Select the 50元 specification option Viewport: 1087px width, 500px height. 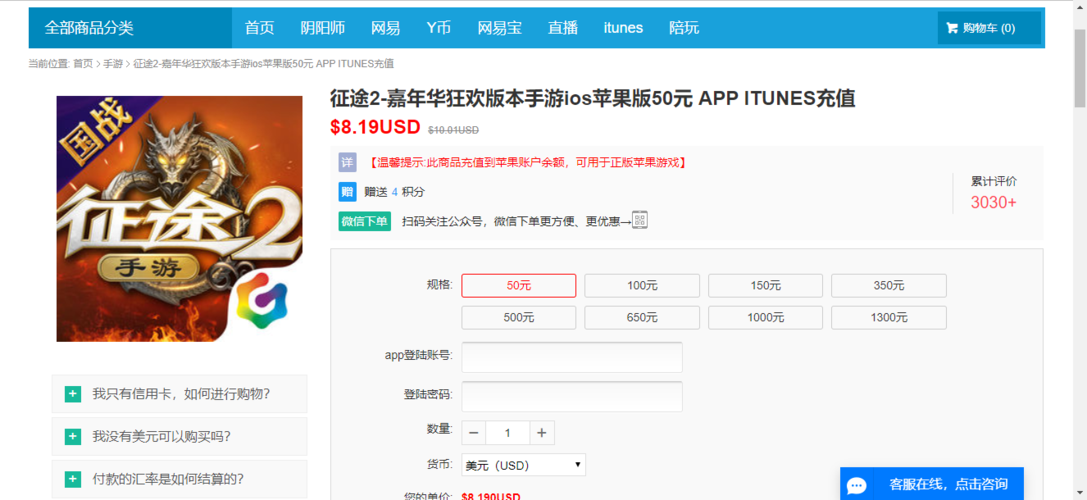519,286
